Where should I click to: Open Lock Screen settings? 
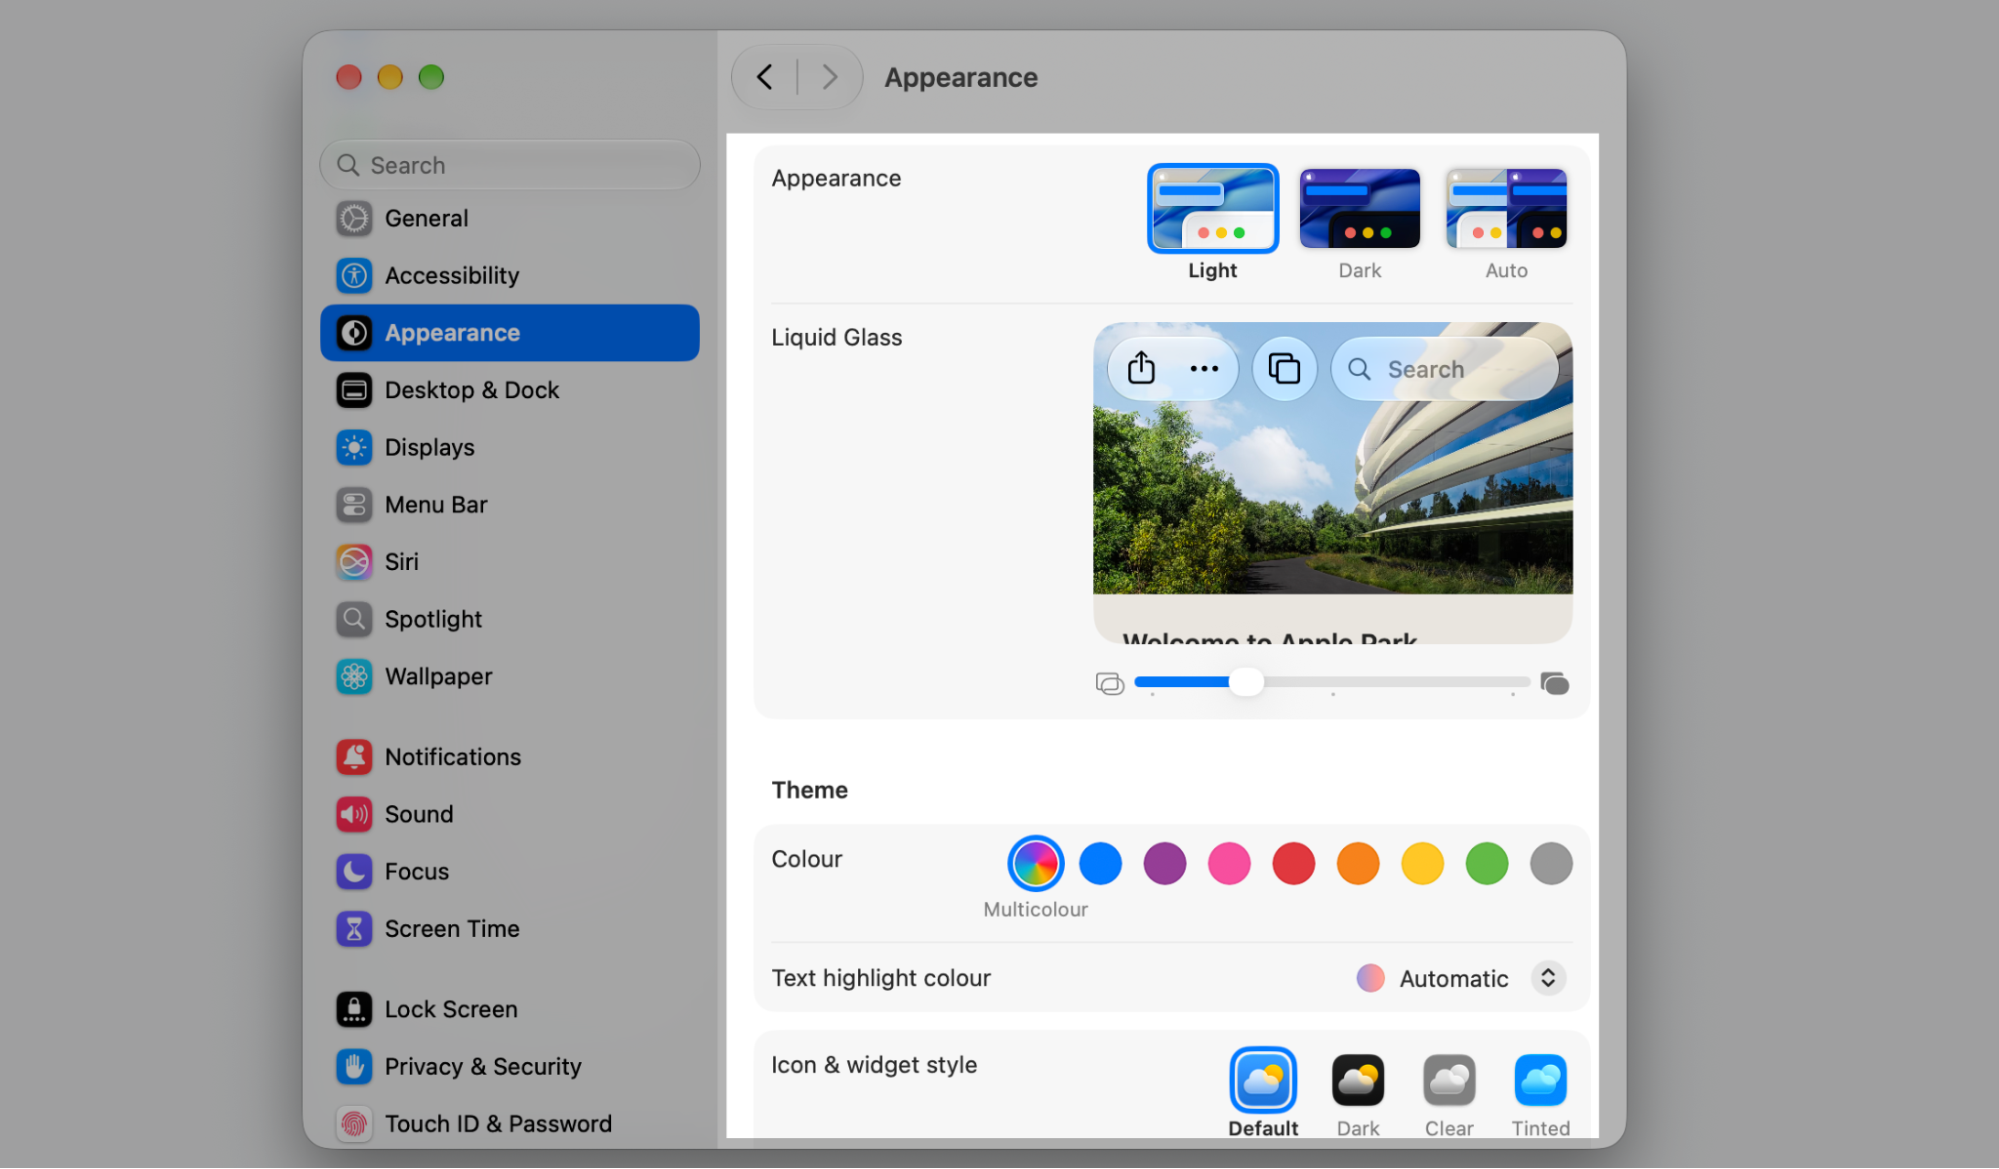coord(509,1009)
